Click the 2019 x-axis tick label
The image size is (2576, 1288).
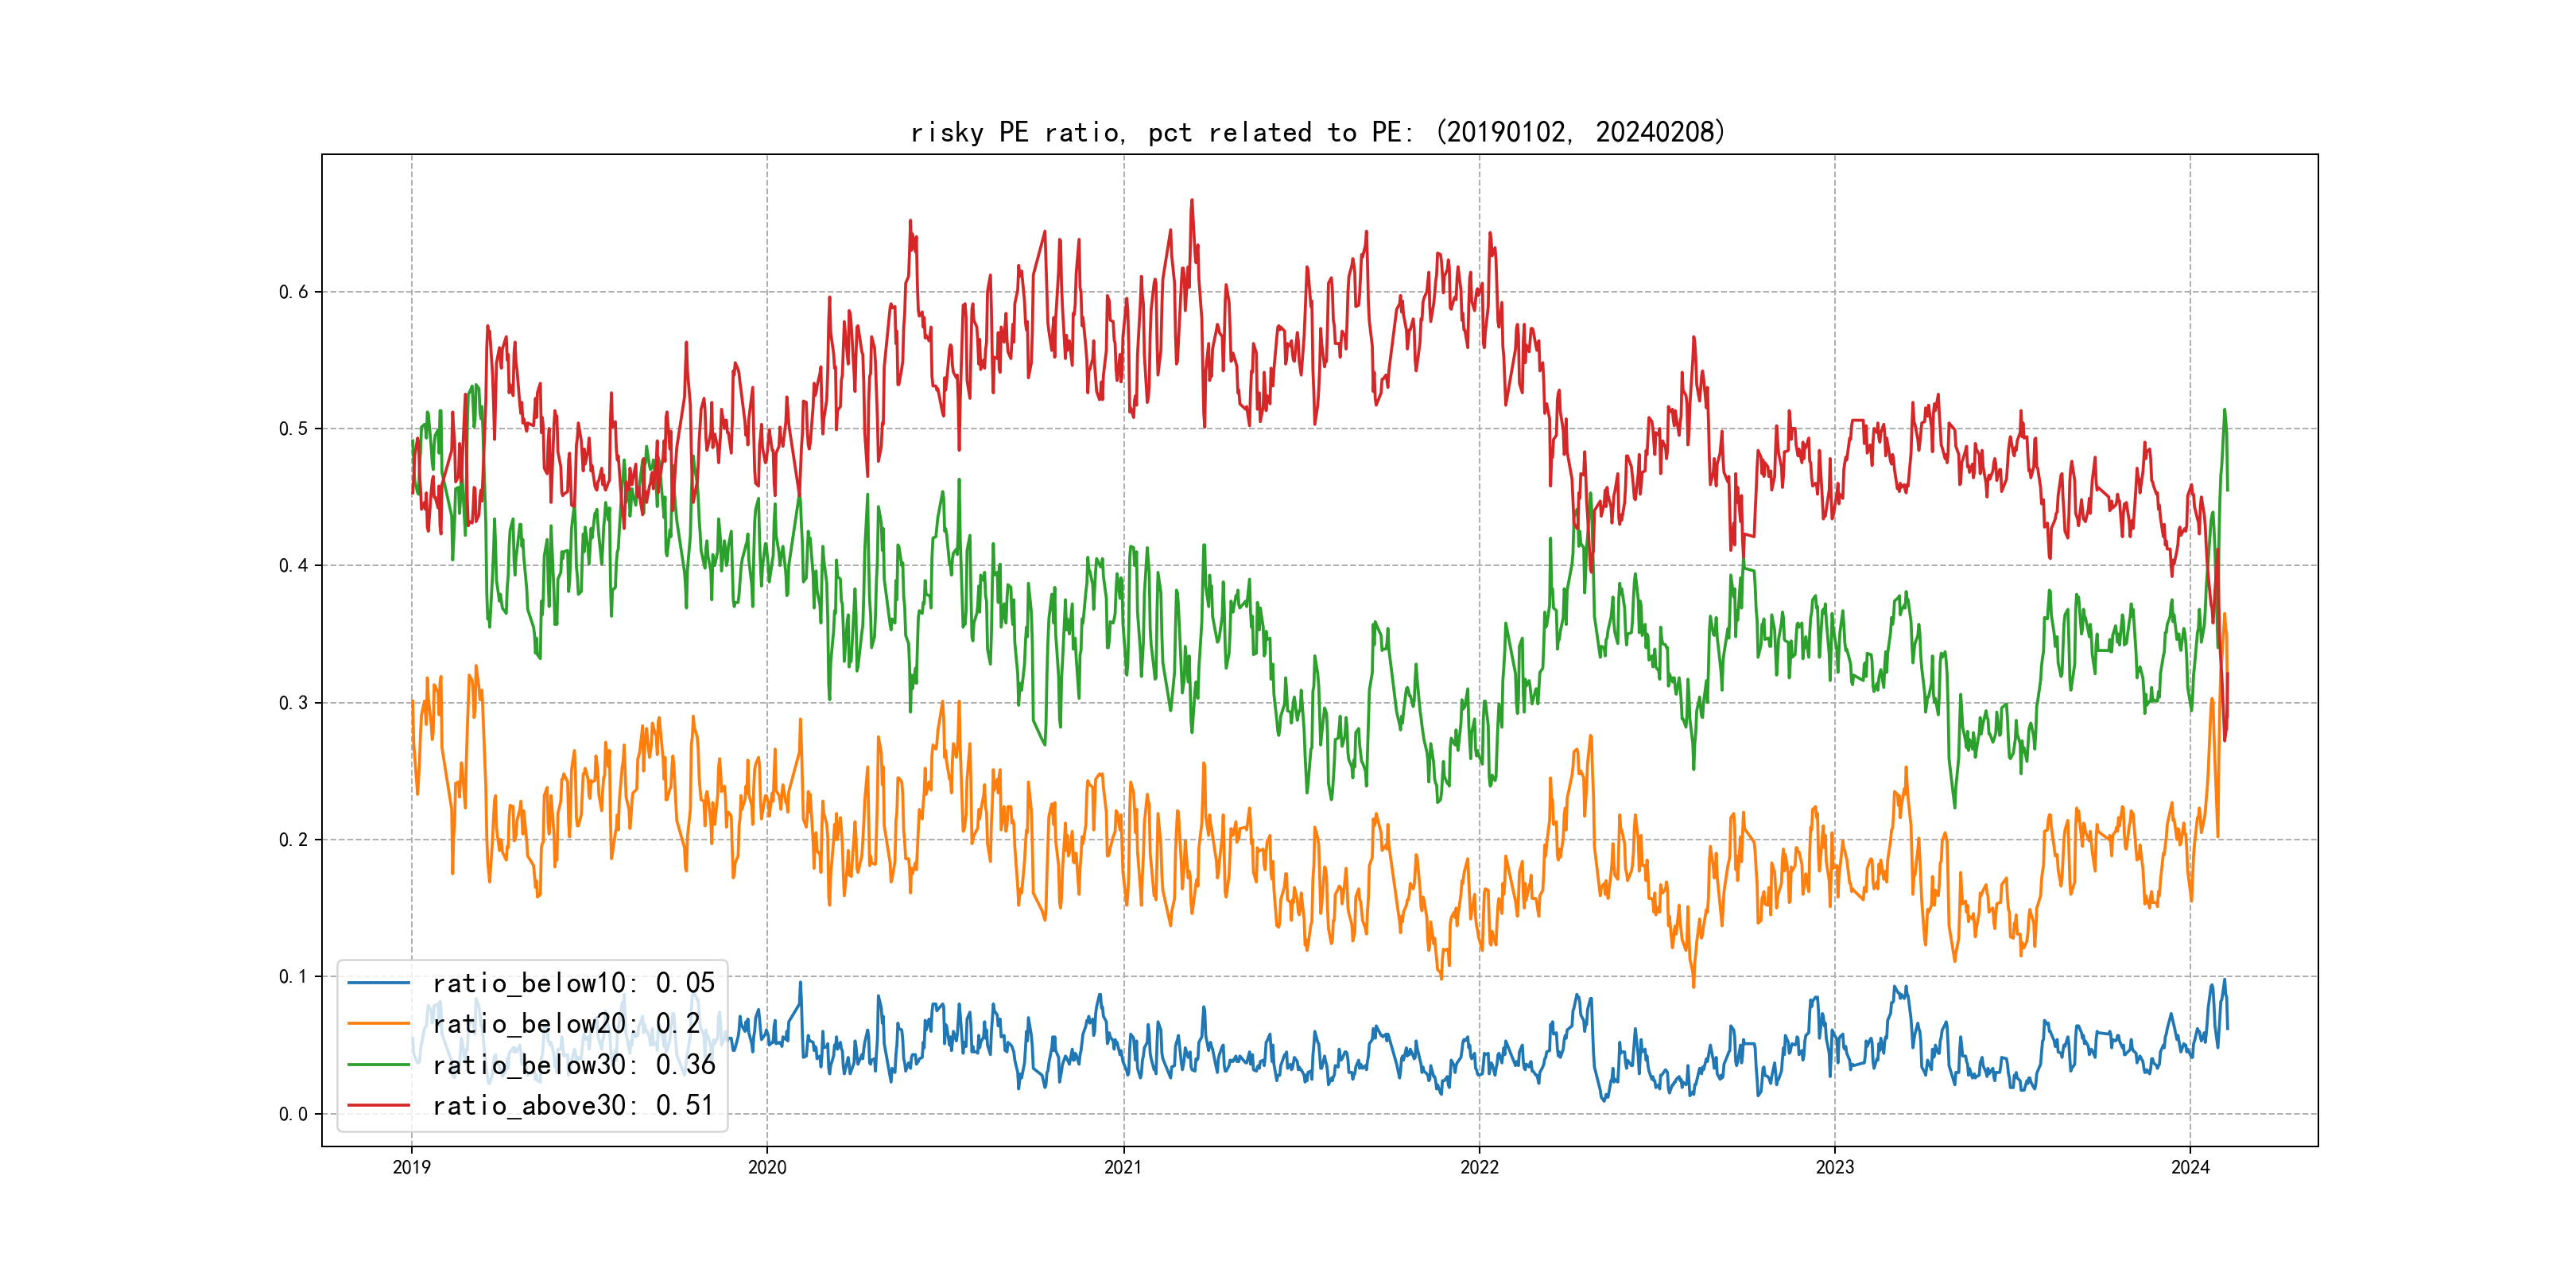point(411,1167)
